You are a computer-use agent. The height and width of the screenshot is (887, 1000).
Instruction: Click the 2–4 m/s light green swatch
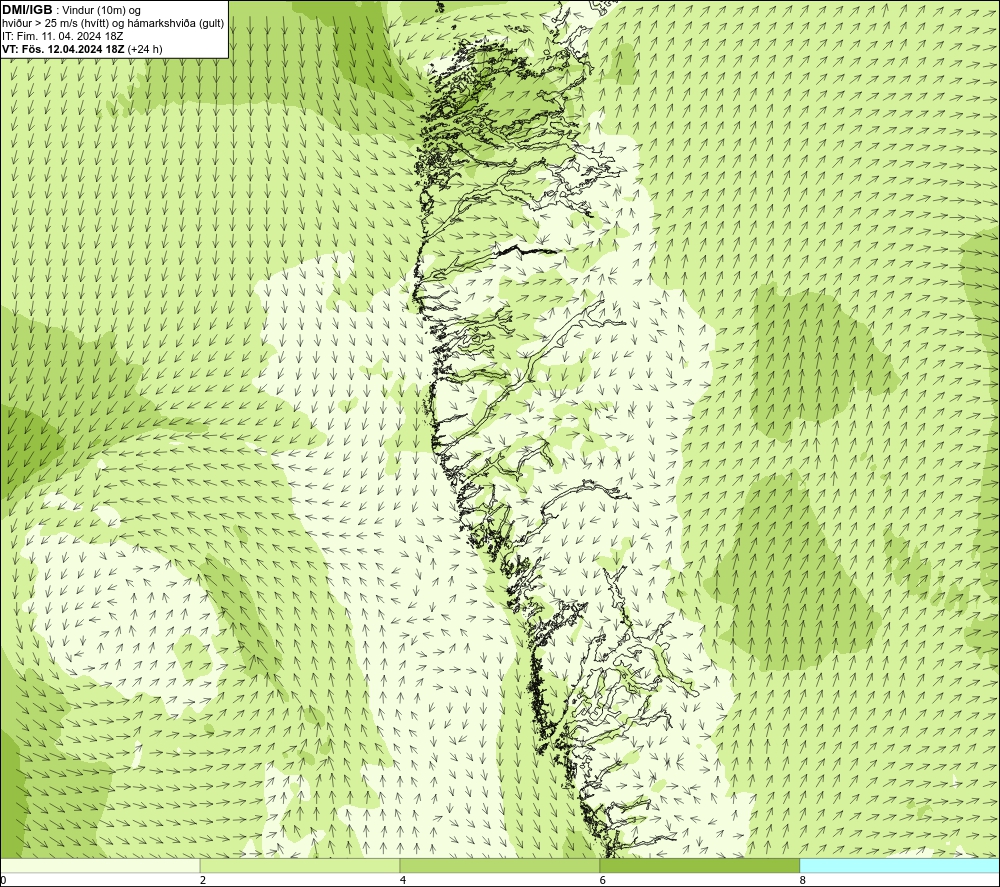tap(300, 865)
